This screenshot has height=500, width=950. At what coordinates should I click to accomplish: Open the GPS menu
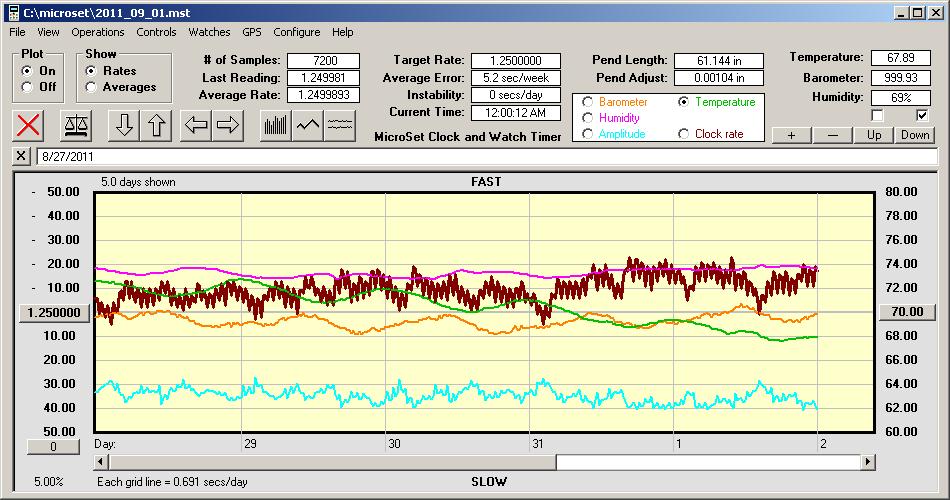tap(252, 32)
